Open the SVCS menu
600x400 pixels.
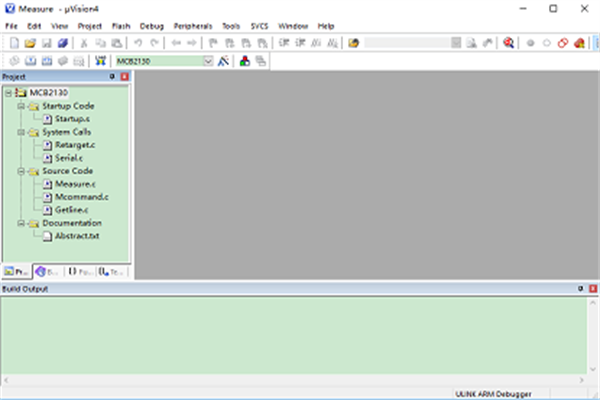[259, 26]
